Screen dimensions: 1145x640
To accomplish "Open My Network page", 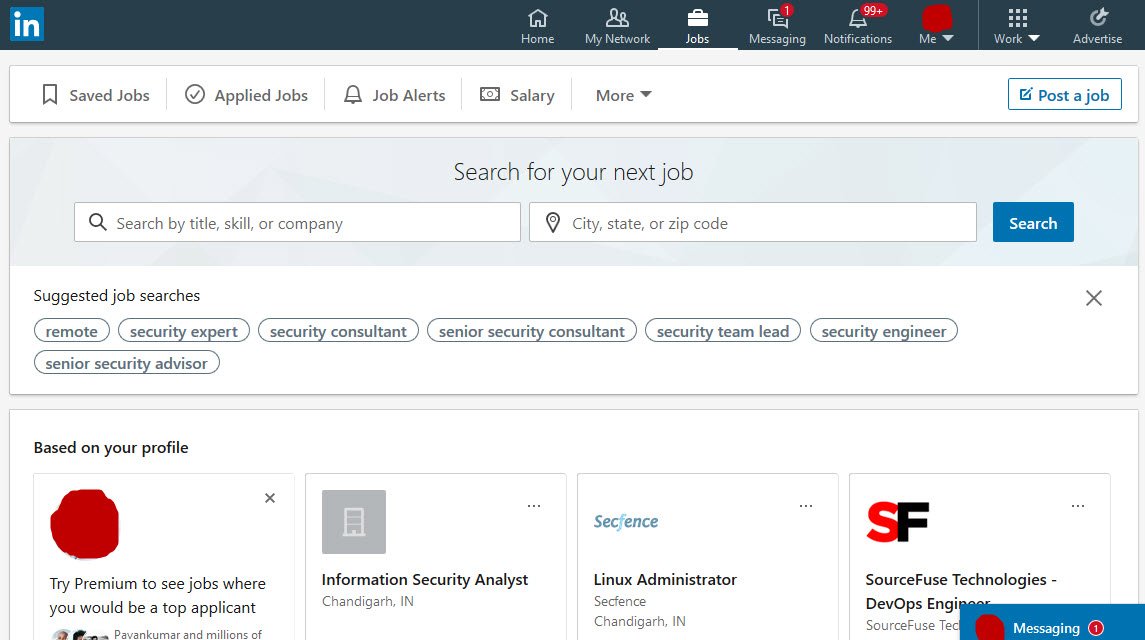I will click(x=617, y=26).
